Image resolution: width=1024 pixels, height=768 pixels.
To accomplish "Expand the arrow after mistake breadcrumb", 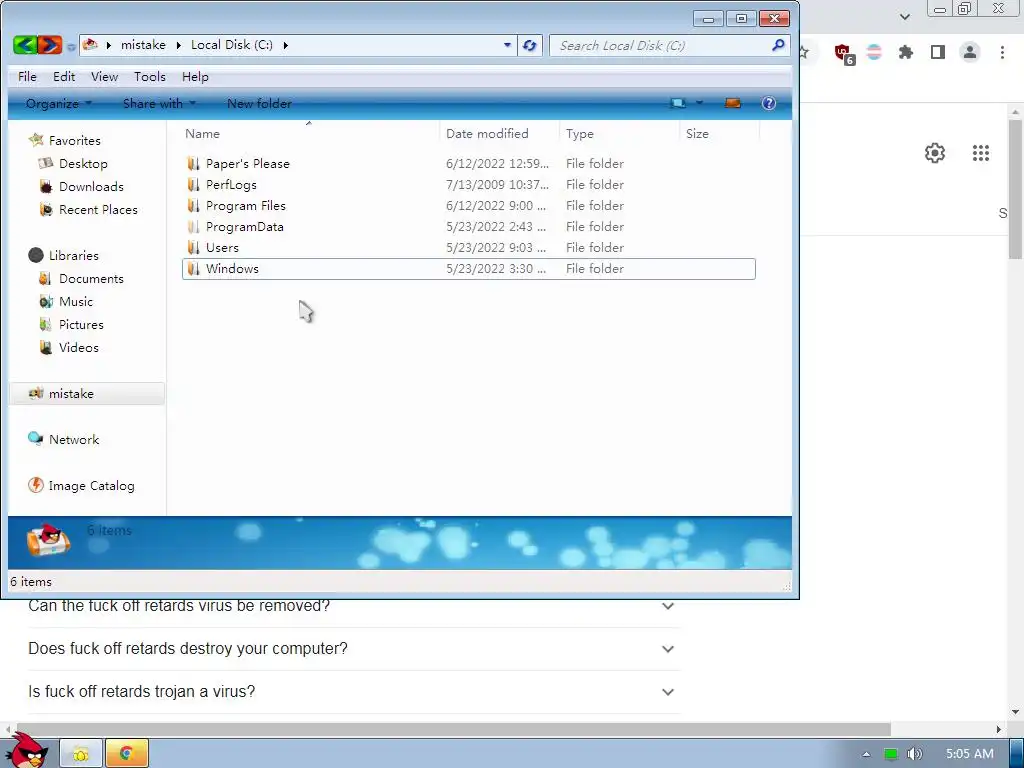I will 178,46.
